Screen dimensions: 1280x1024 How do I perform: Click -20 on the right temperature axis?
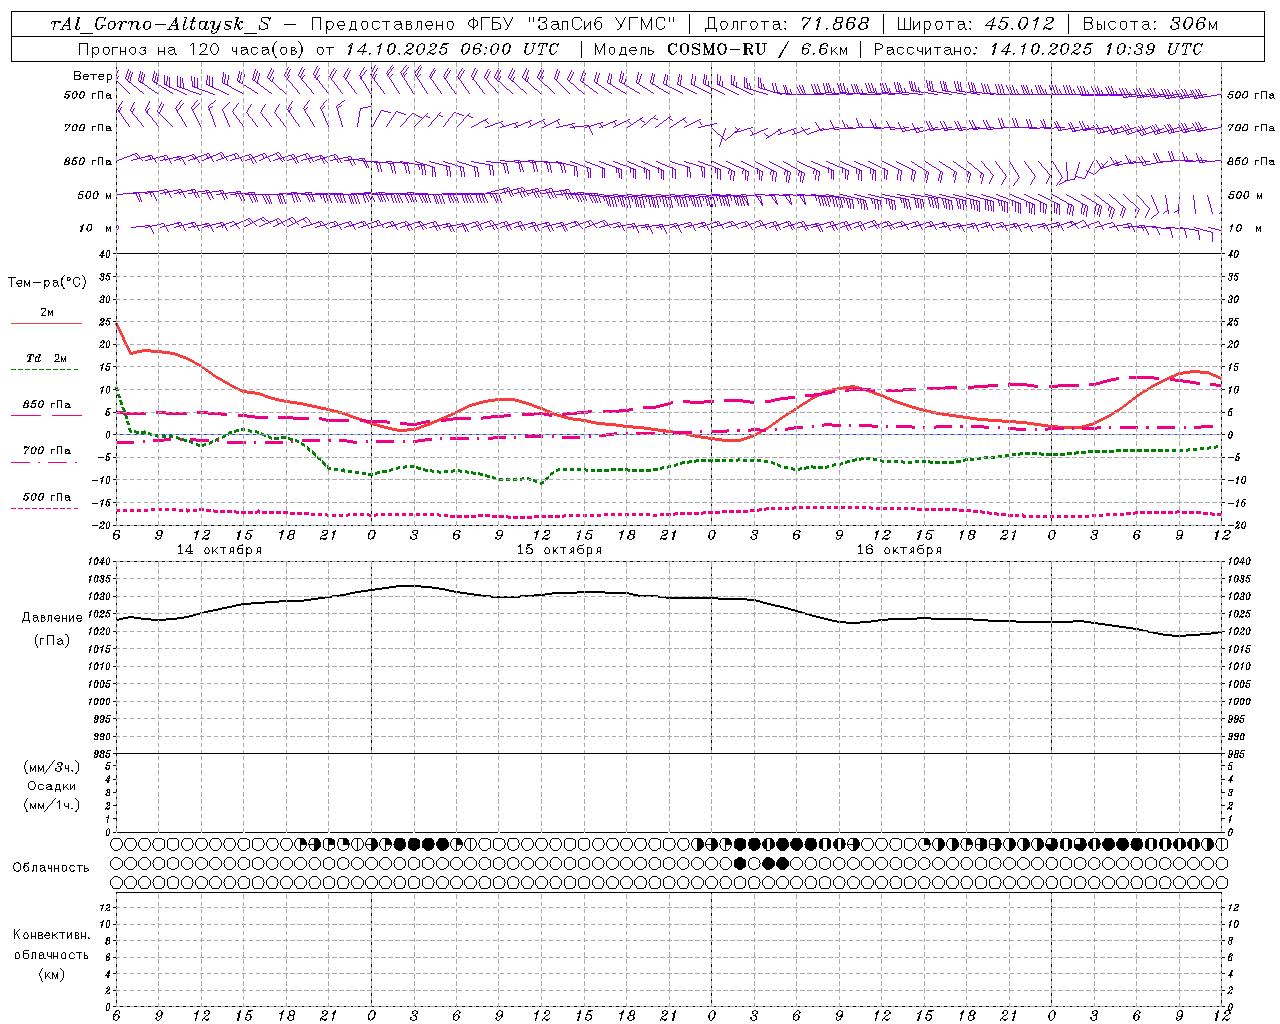(1235, 526)
